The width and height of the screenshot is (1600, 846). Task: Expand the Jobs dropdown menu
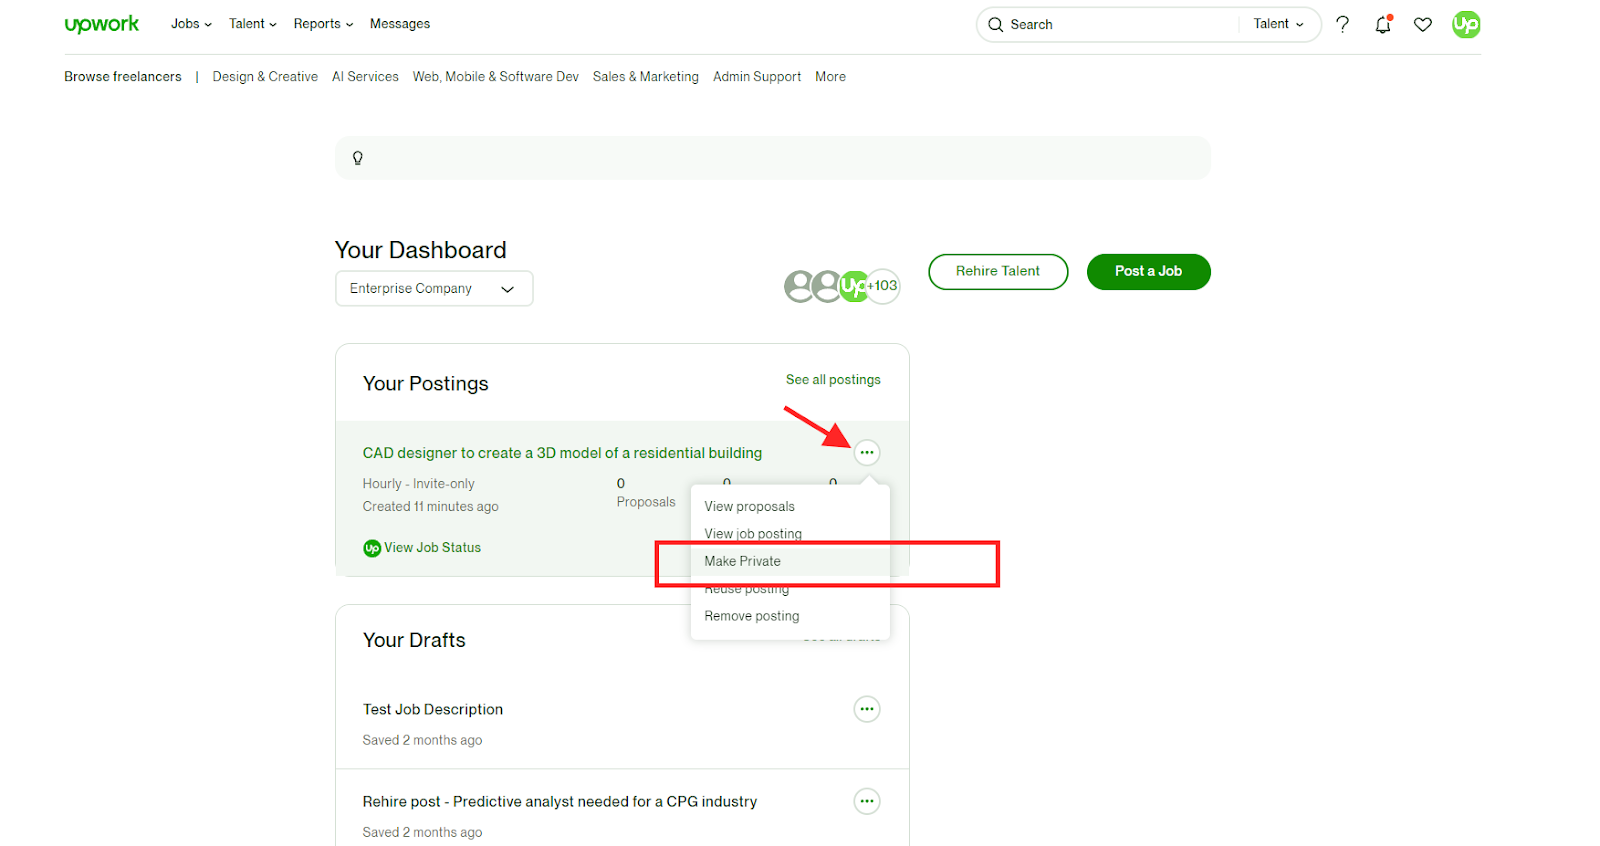click(x=191, y=24)
